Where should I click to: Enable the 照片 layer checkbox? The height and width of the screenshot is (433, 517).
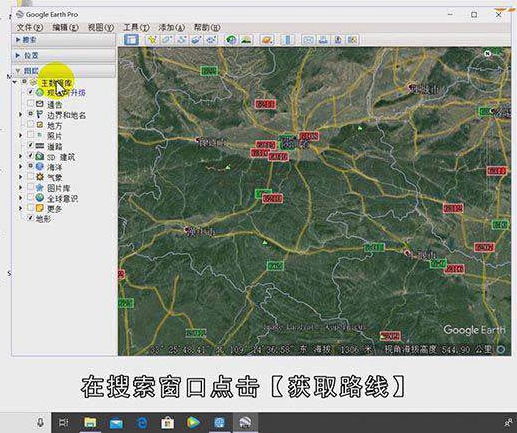click(30, 135)
